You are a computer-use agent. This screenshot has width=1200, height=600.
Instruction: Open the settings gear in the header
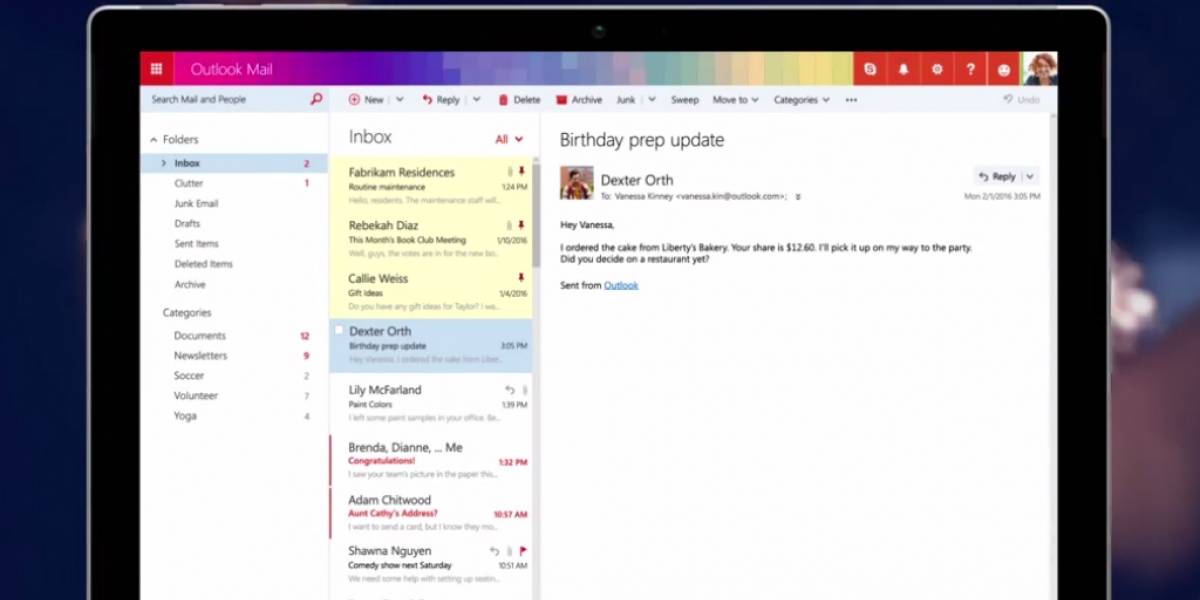pyautogui.click(x=937, y=69)
